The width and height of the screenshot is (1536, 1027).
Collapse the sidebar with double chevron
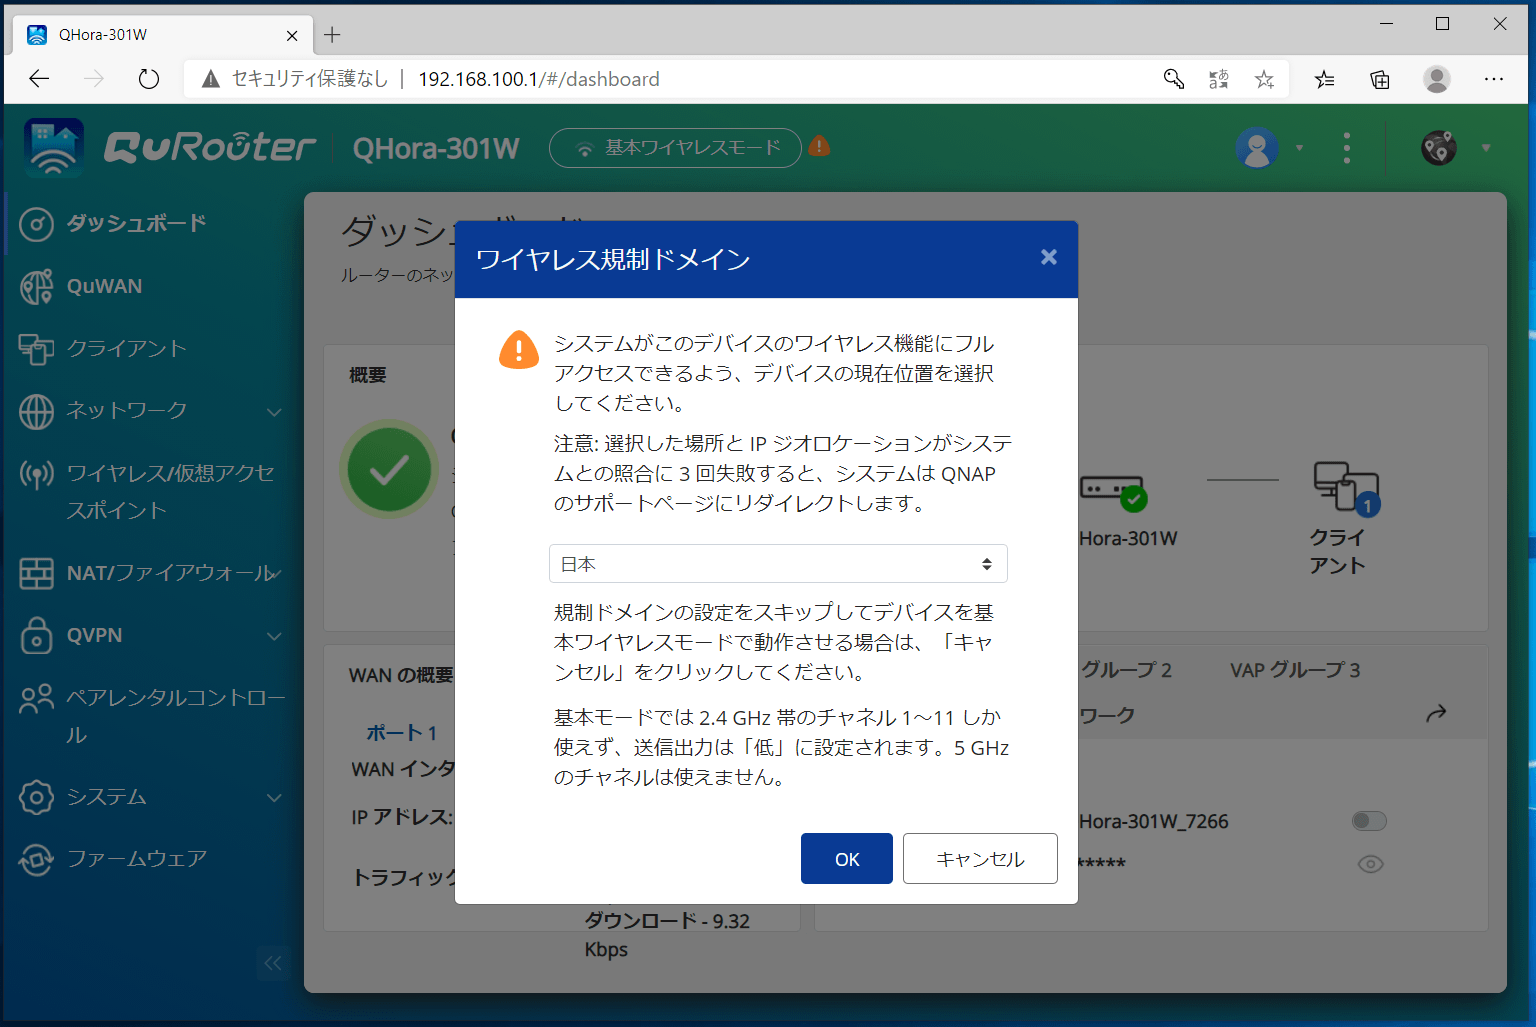(273, 963)
